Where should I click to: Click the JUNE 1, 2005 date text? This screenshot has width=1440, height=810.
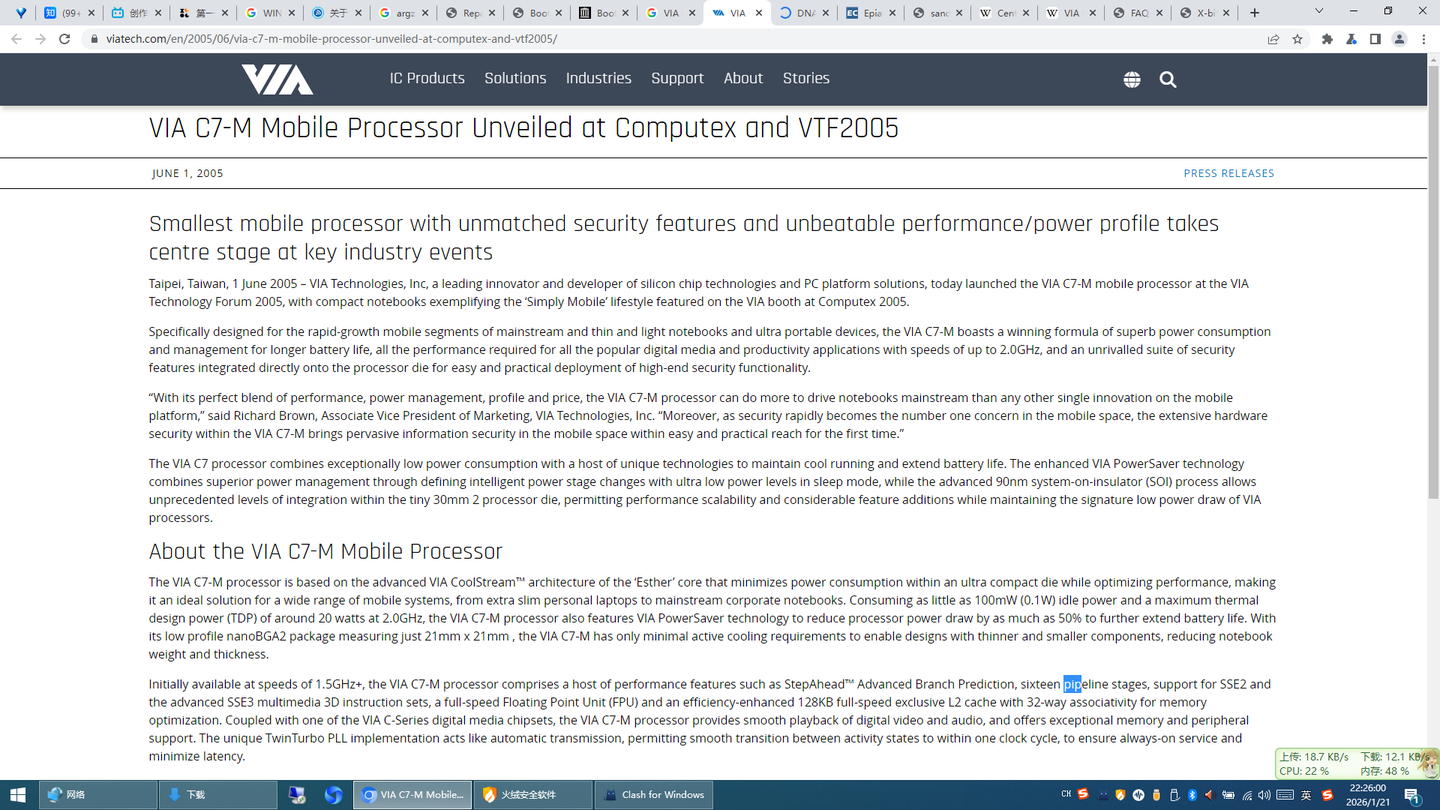(x=188, y=173)
